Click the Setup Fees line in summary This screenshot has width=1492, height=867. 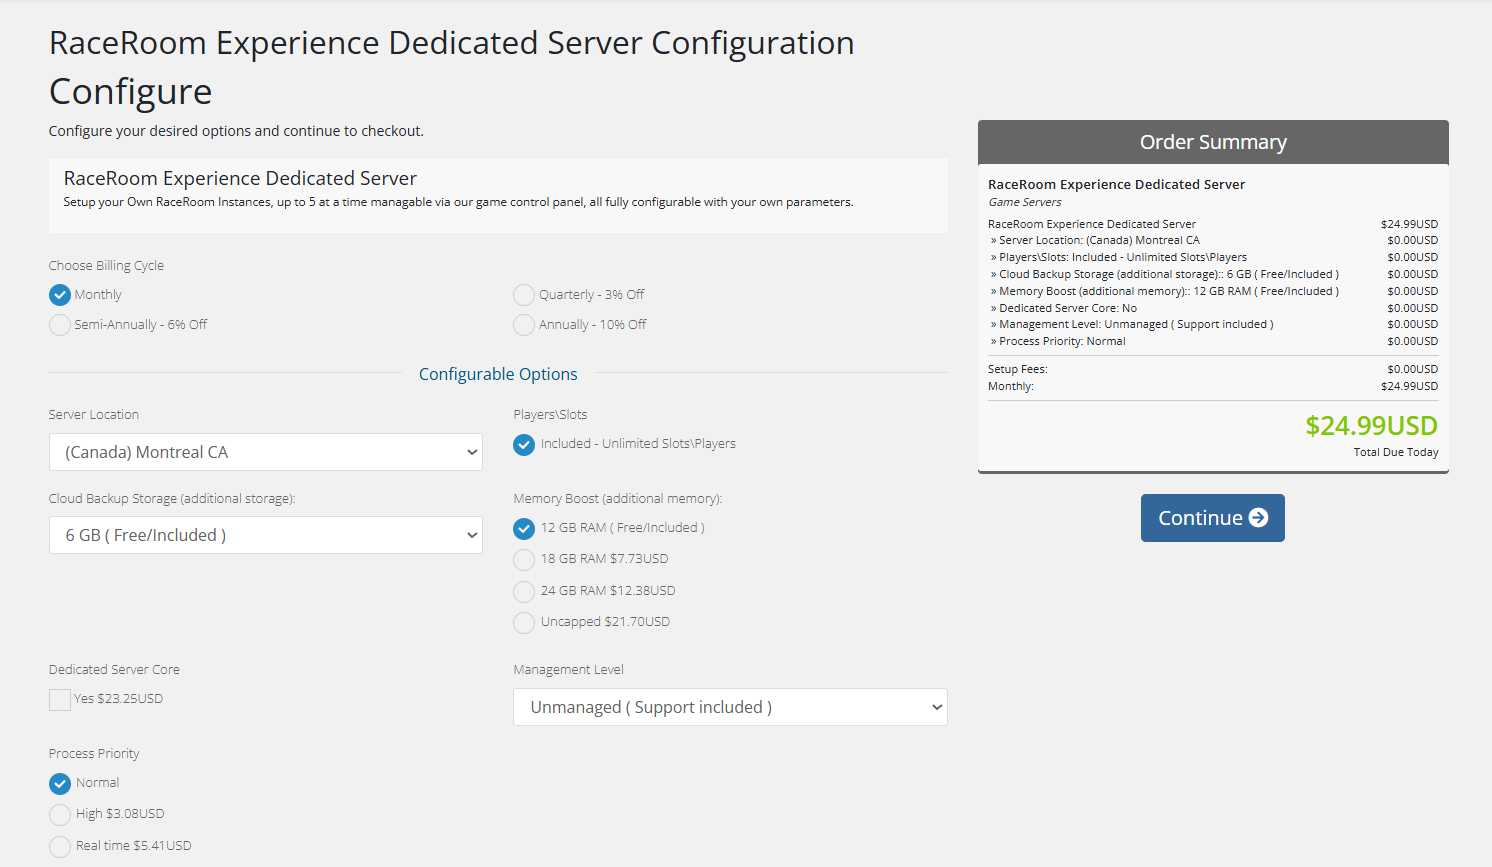click(1213, 369)
